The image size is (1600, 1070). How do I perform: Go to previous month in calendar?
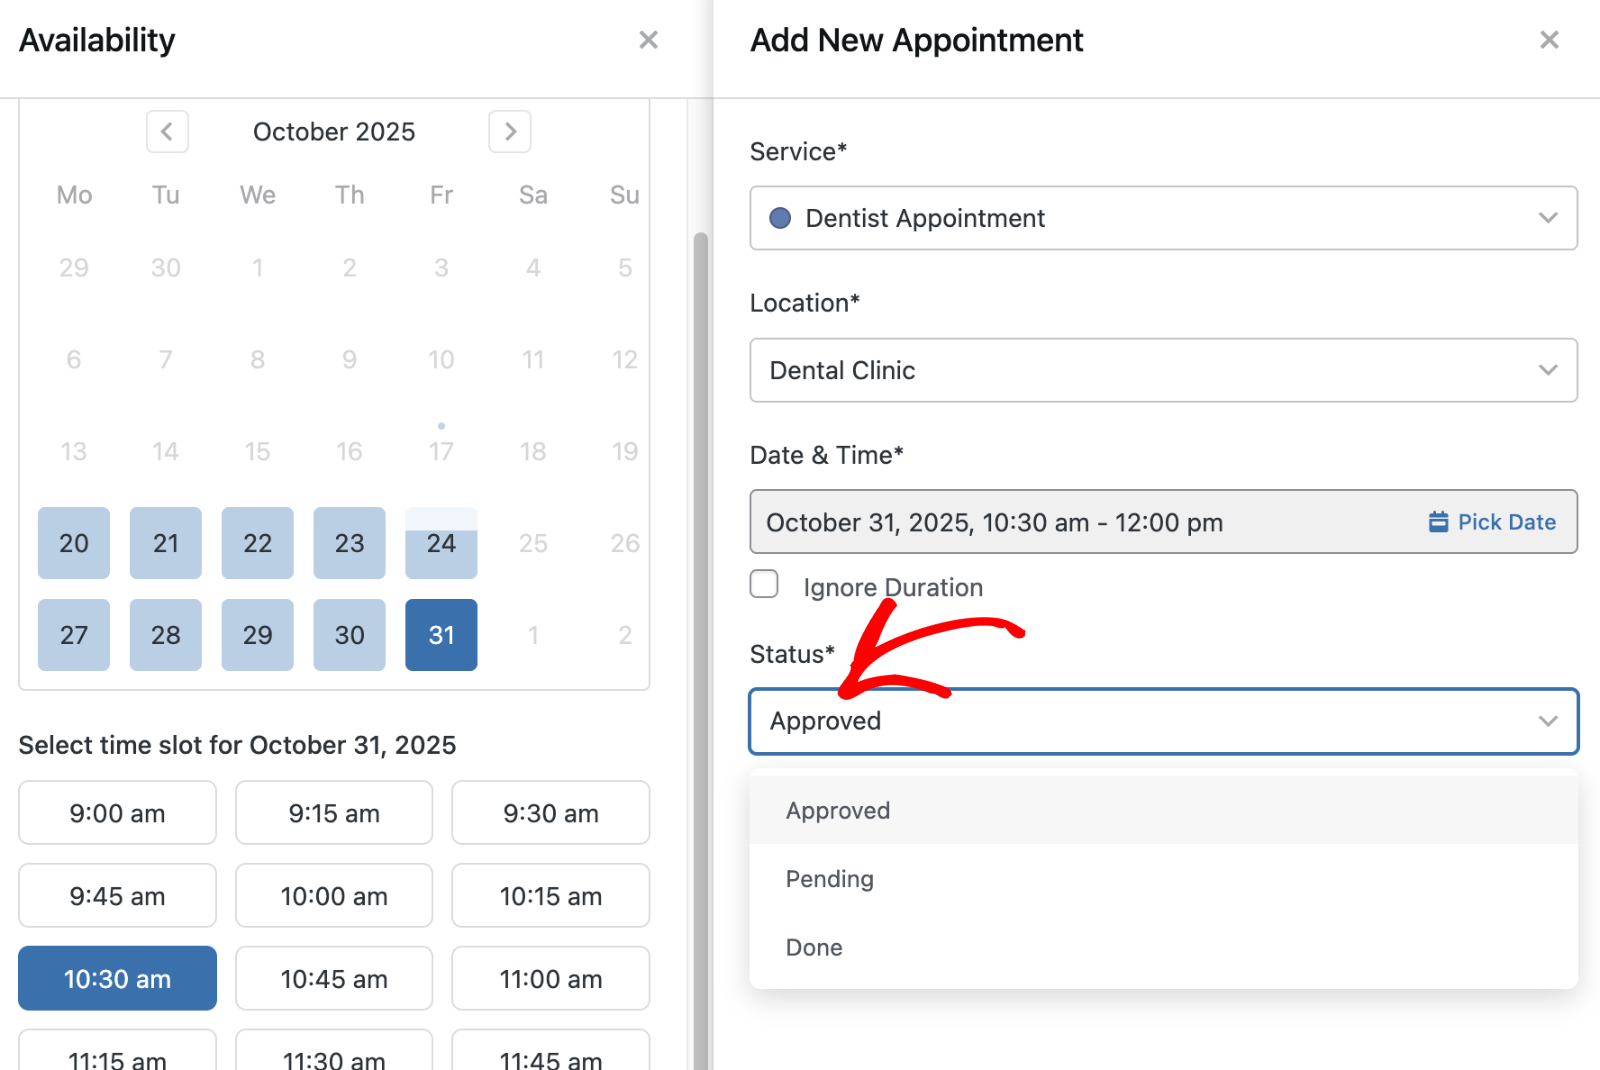(x=167, y=132)
